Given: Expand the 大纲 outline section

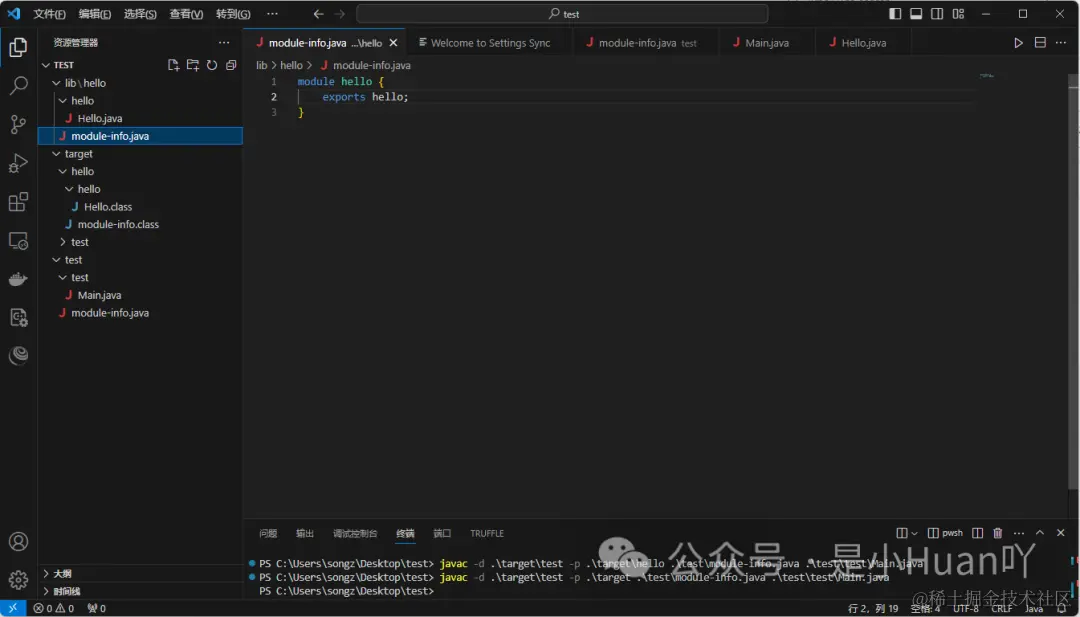Looking at the screenshot, I should pyautogui.click(x=140, y=574).
